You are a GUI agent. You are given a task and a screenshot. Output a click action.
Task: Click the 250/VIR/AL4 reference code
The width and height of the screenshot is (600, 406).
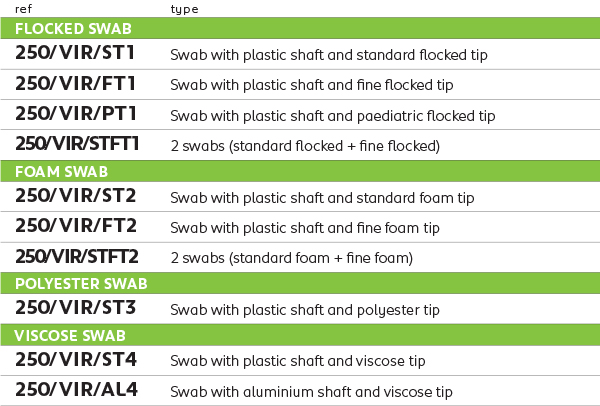pyautogui.click(x=77, y=390)
